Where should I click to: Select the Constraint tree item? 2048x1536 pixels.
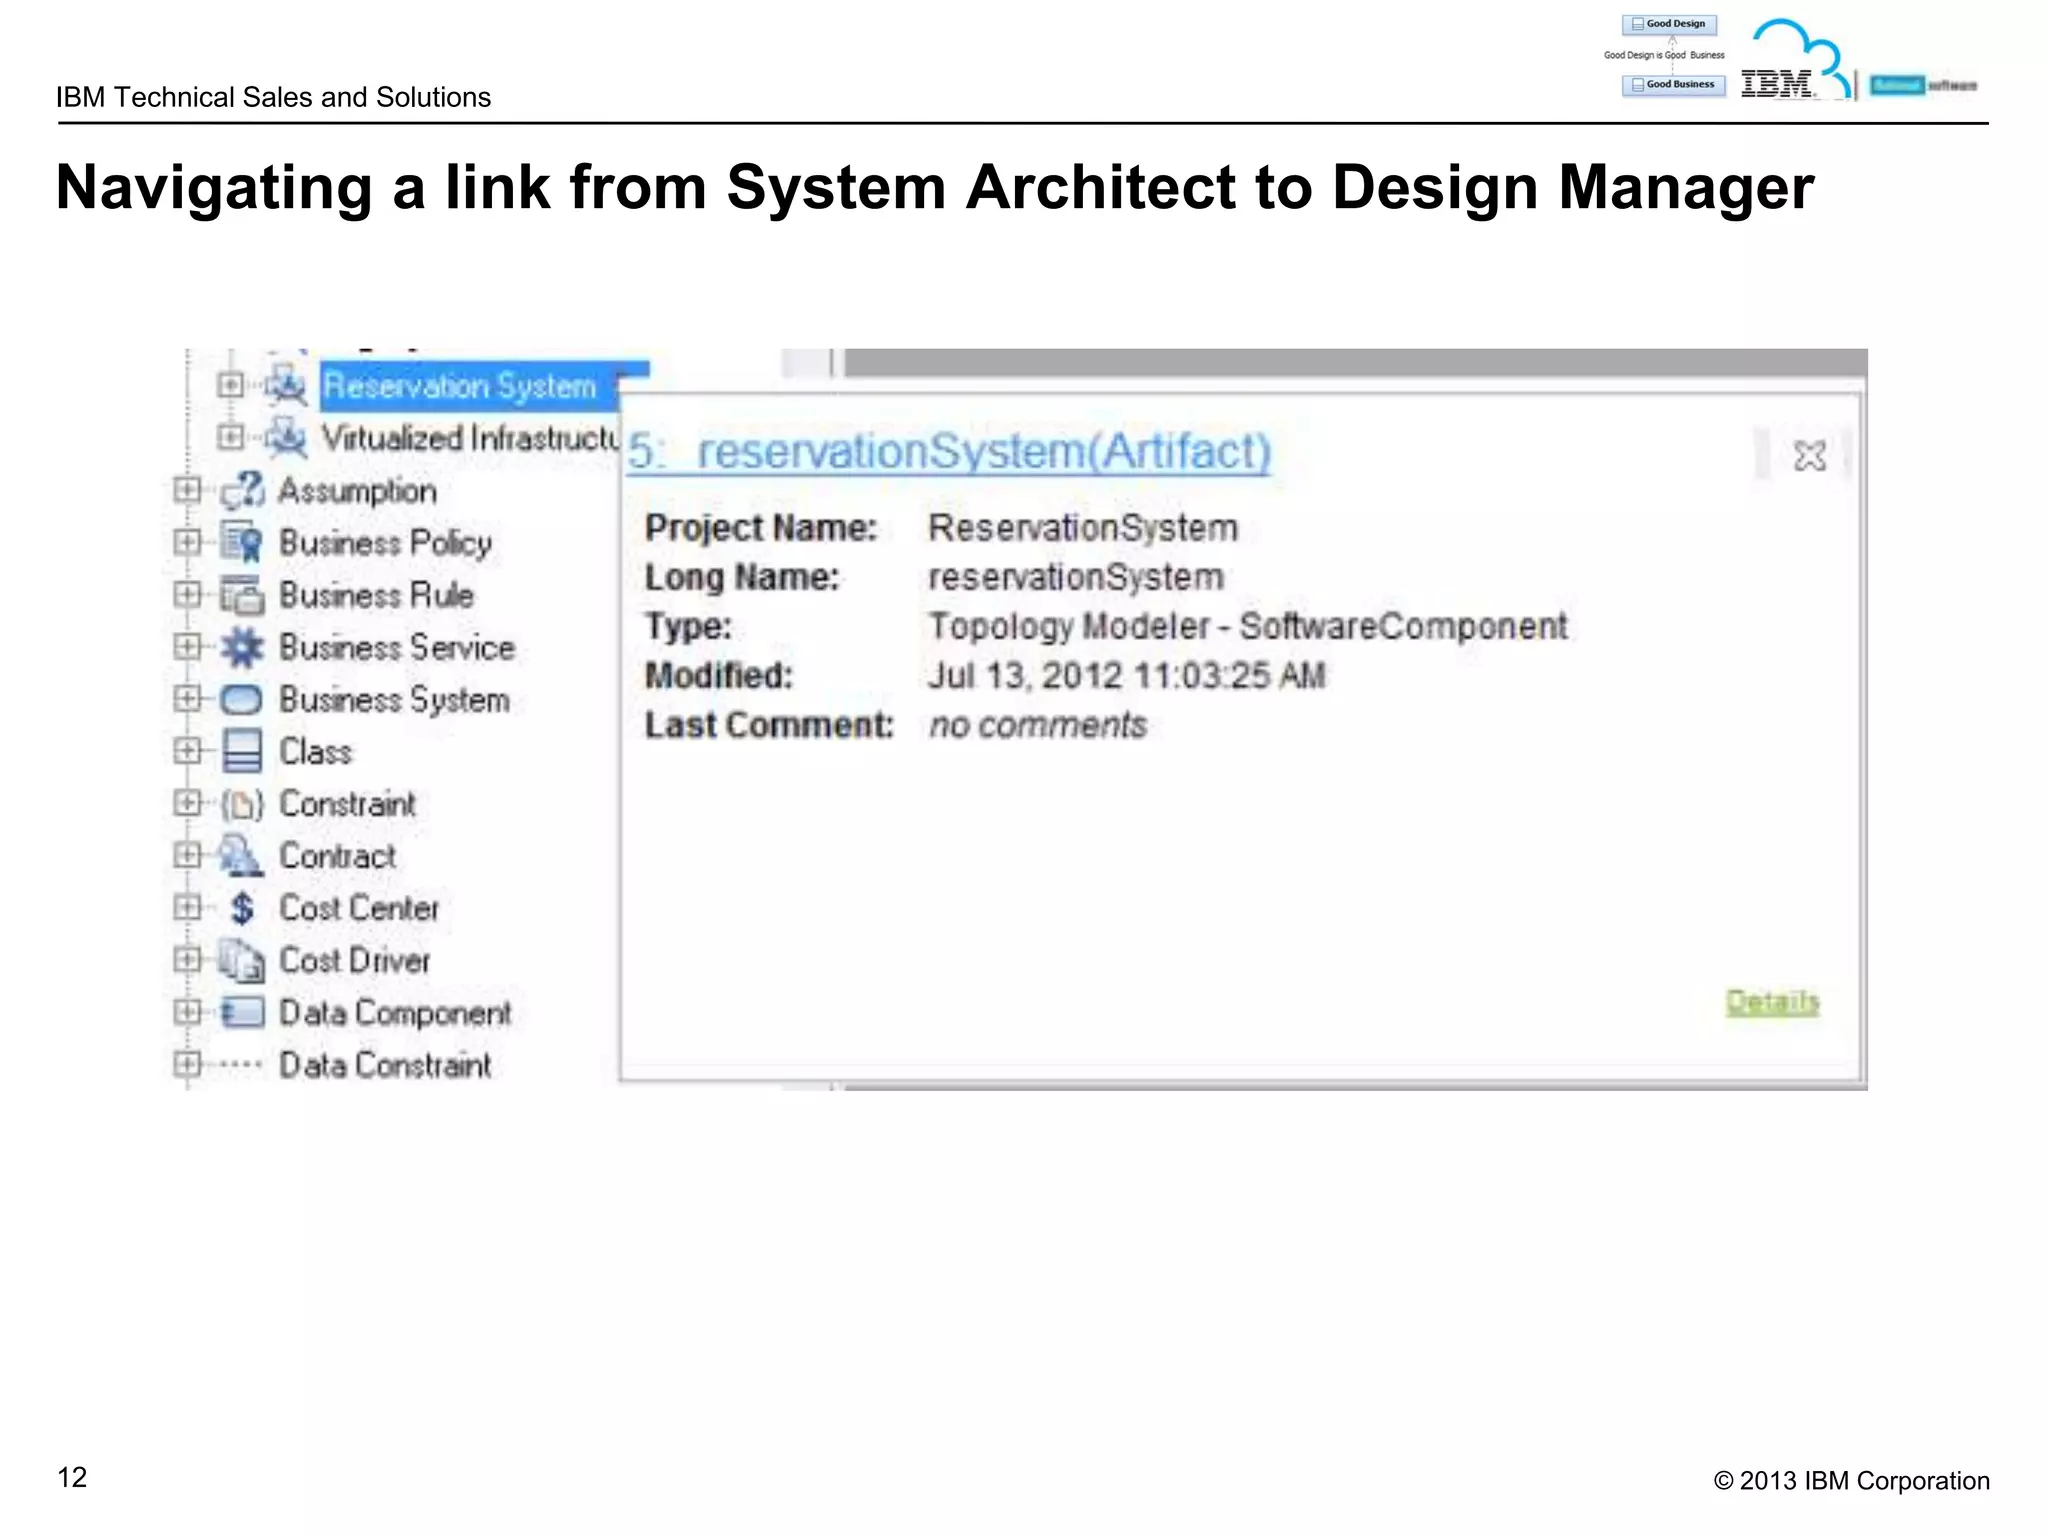(x=347, y=804)
